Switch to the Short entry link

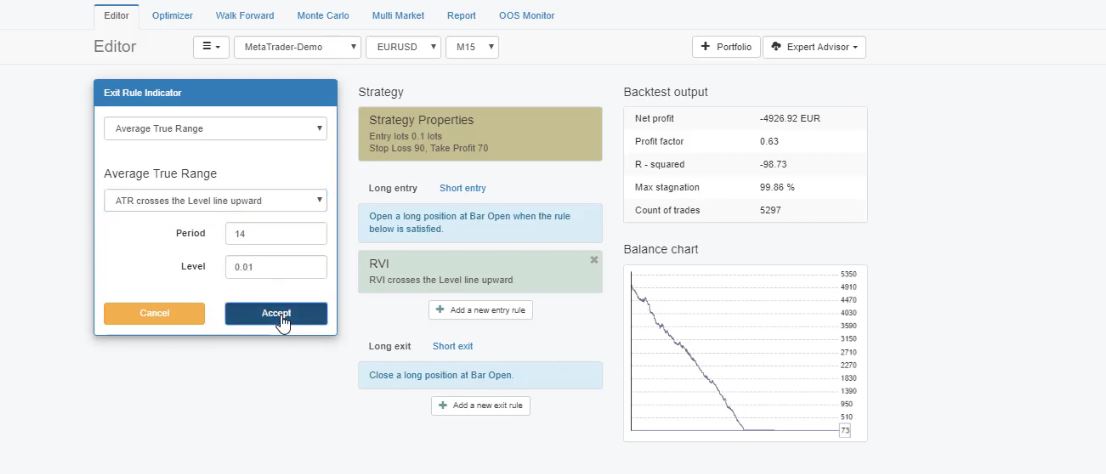click(462, 188)
